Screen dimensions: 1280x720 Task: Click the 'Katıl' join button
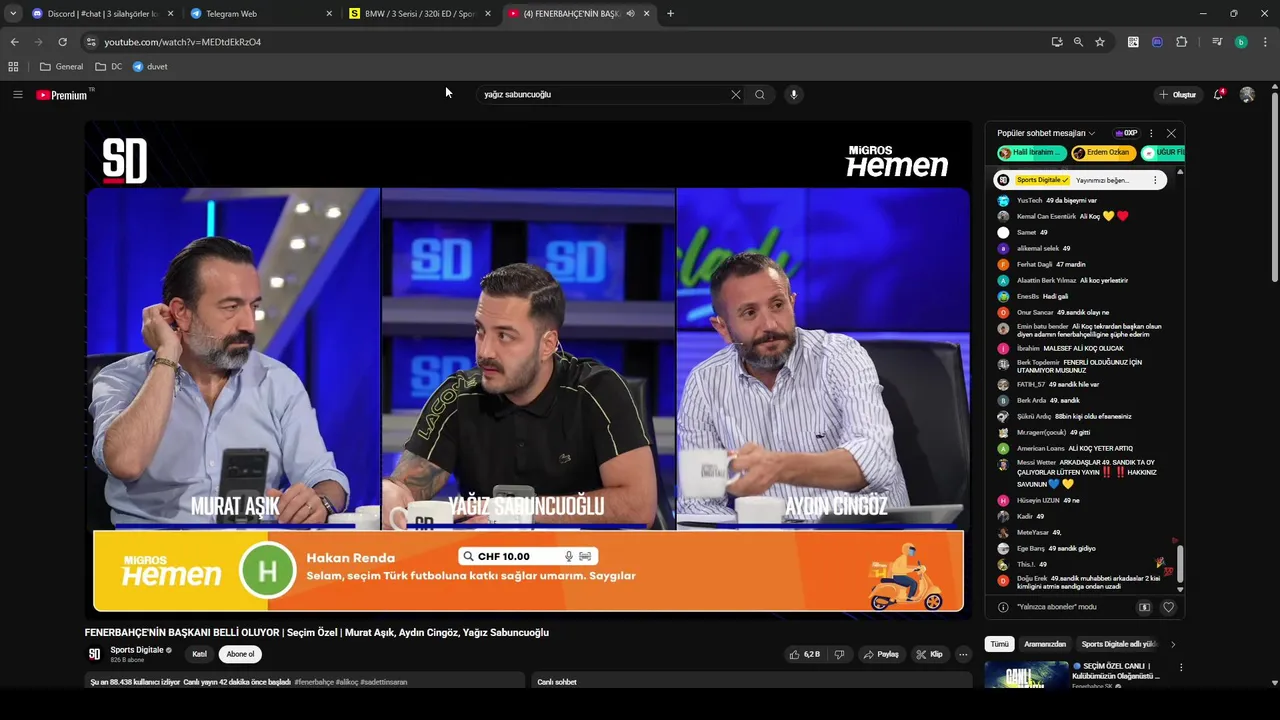[200, 654]
